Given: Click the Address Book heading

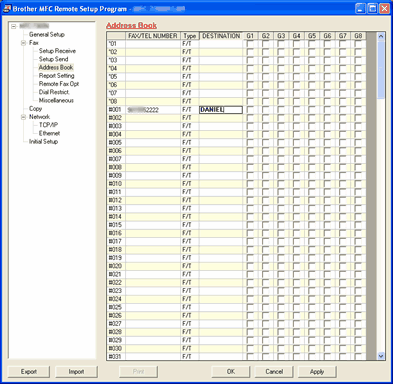Looking at the screenshot, I should (x=131, y=25).
